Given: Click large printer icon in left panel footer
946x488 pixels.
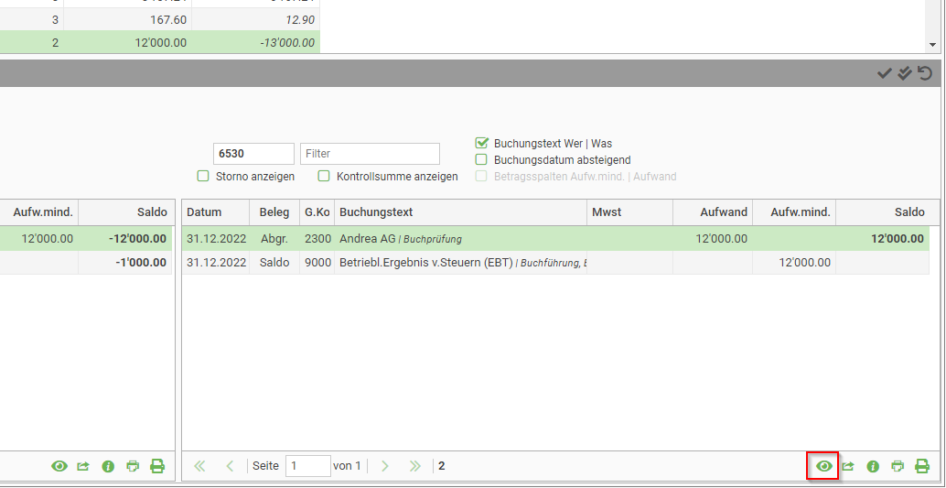Looking at the screenshot, I should (157, 466).
